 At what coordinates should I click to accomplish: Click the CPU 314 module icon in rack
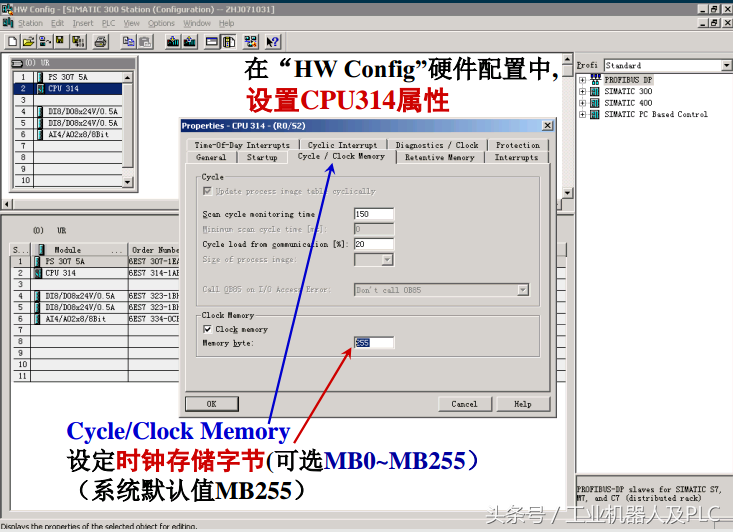click(41, 88)
